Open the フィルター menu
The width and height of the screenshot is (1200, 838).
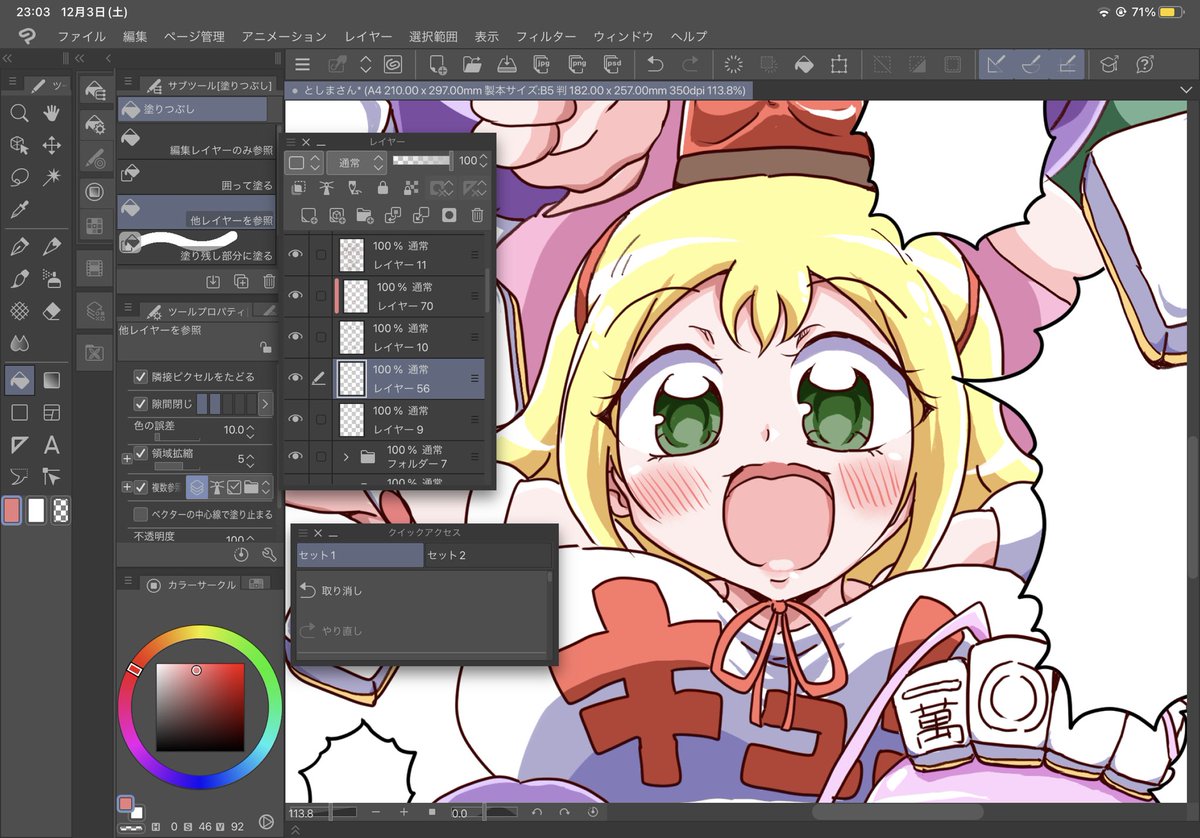[x=545, y=36]
